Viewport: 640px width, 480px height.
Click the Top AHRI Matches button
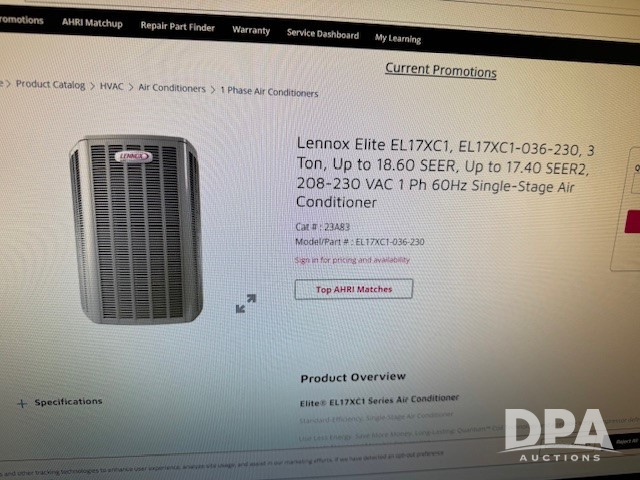click(x=354, y=289)
